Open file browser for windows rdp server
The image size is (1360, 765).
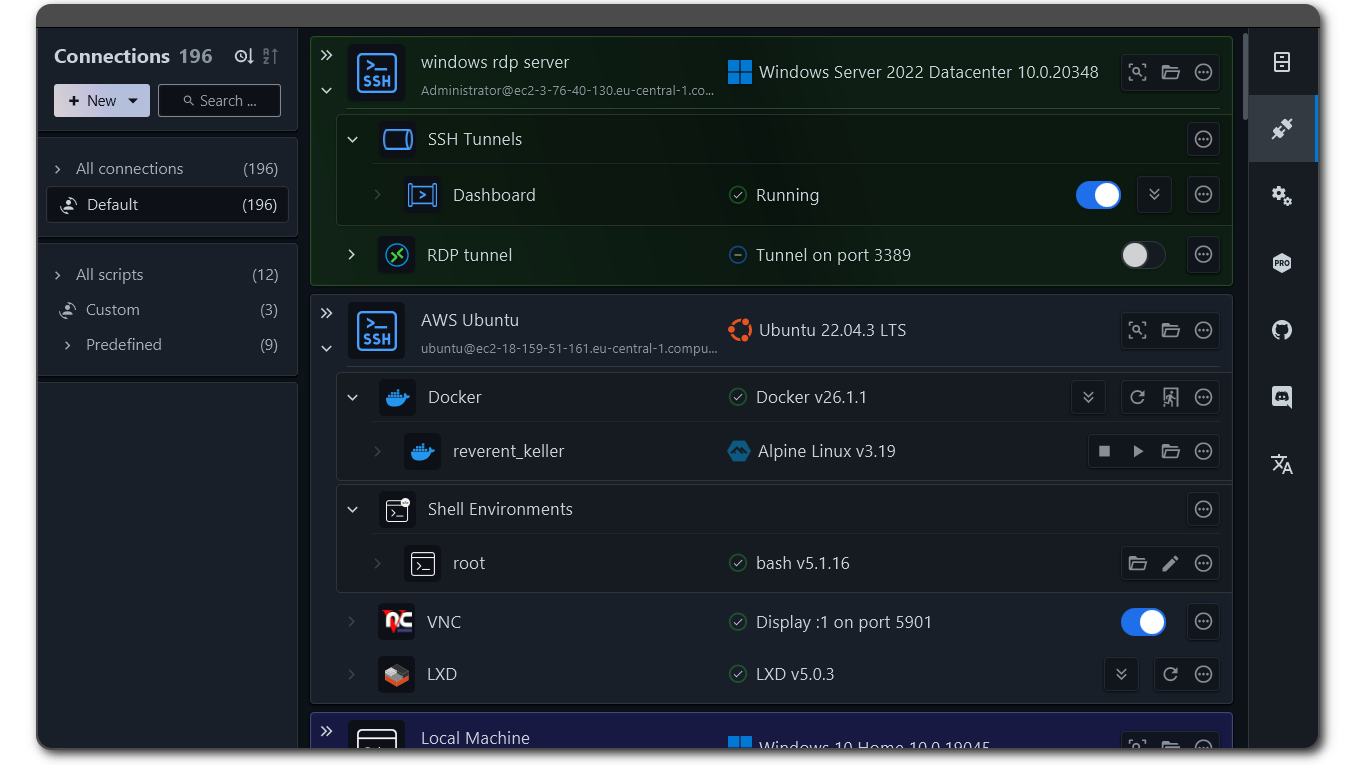point(1170,72)
